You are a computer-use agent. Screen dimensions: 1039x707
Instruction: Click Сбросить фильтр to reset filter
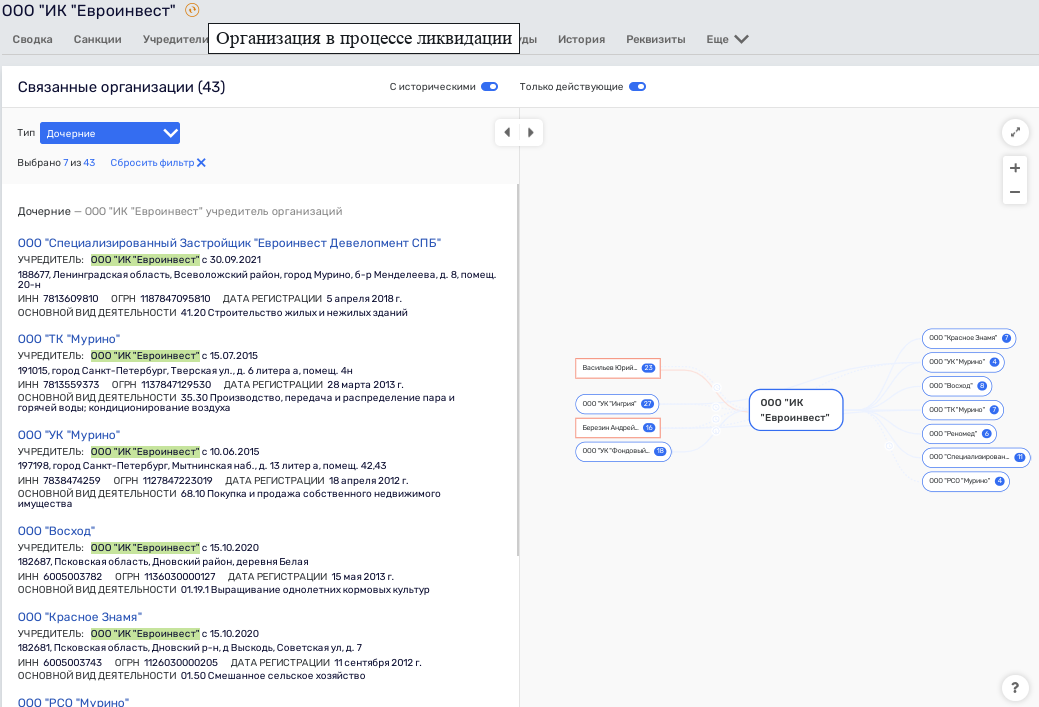tap(158, 162)
